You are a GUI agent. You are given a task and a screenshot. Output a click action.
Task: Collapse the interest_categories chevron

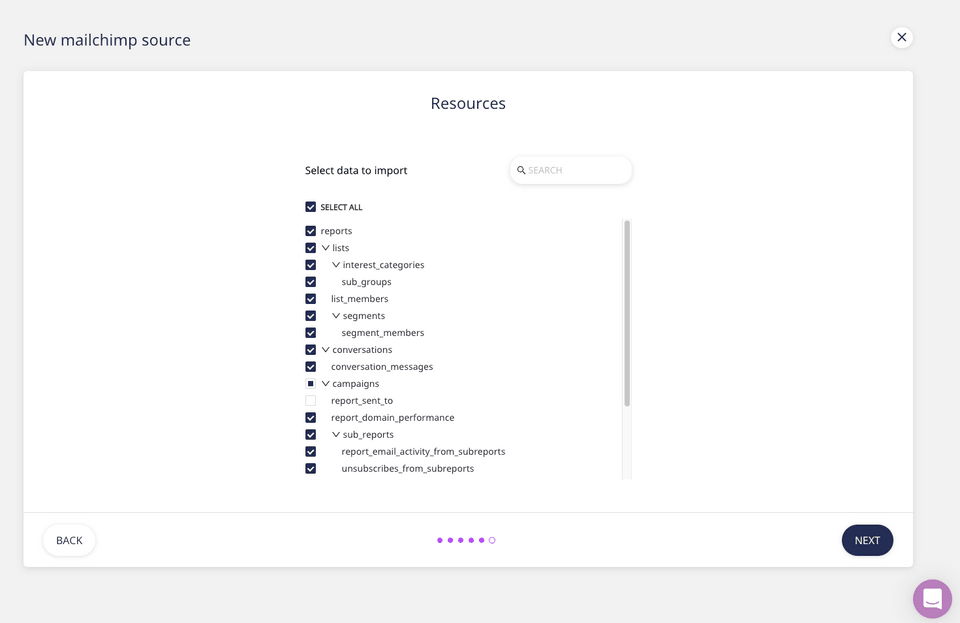[336, 265]
